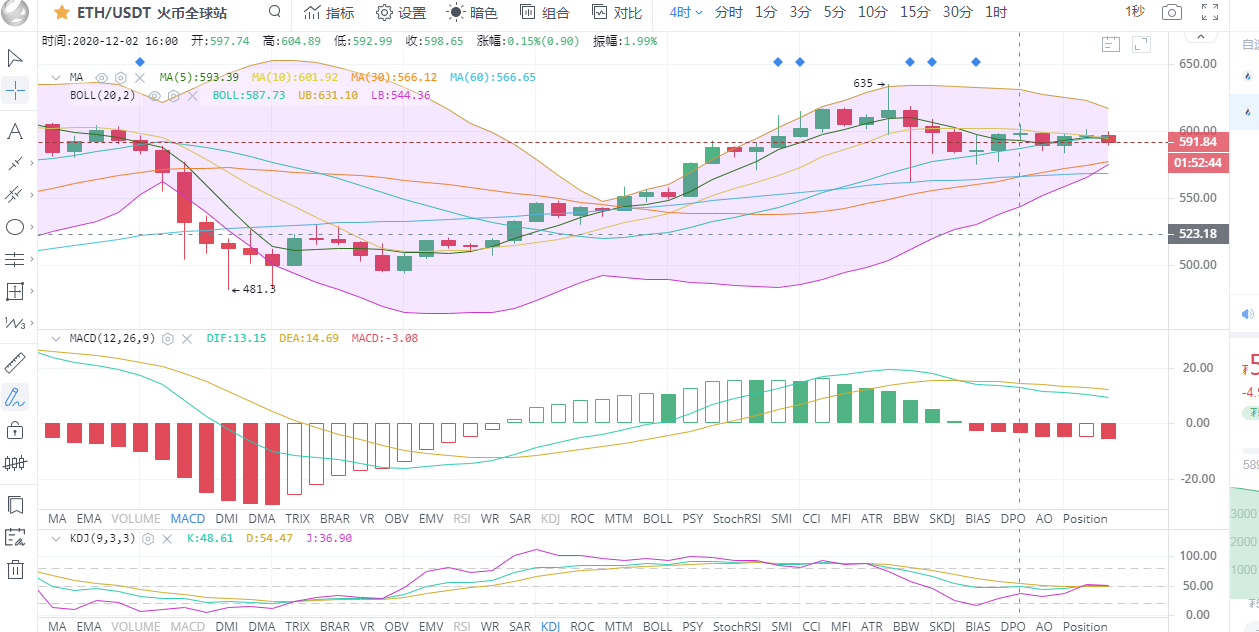Click the star favorite icon for ETH/USDT
The height and width of the screenshot is (632, 1259).
(x=61, y=13)
